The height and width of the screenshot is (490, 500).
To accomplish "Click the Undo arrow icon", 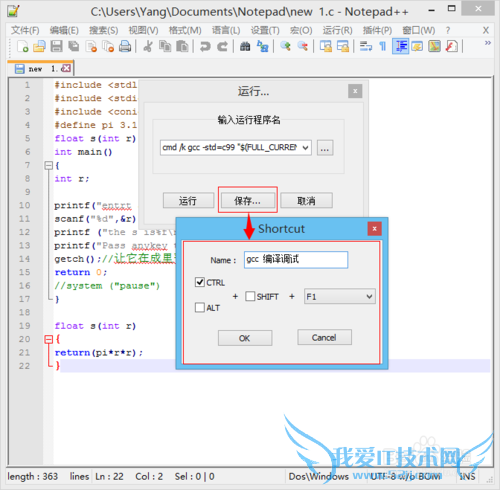I will coord(205,46).
